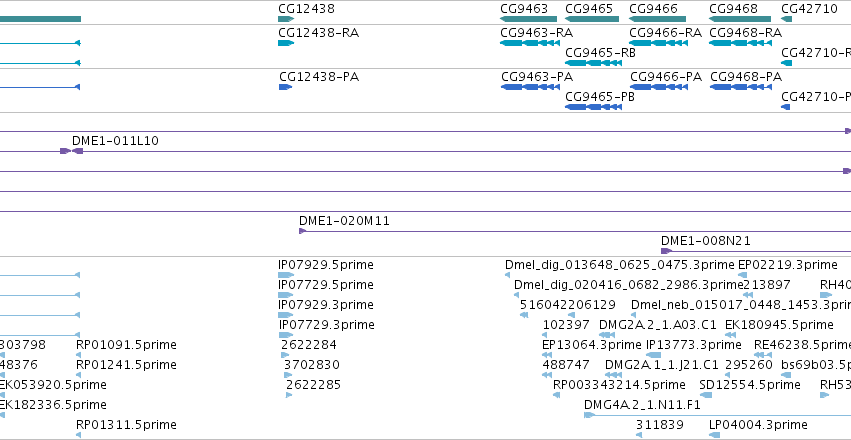The height and width of the screenshot is (440, 851).
Task: Select transcript CG9465-RB
Action: pos(600,53)
